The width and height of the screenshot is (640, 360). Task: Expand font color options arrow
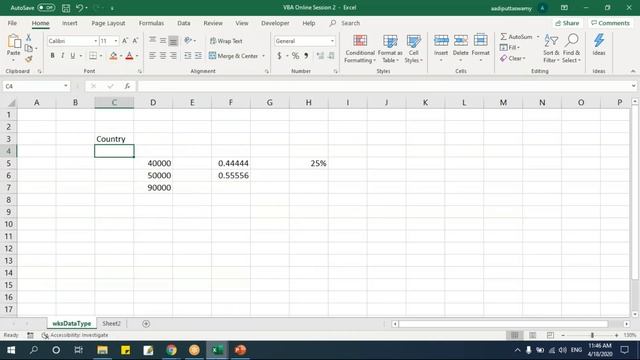tap(137, 56)
